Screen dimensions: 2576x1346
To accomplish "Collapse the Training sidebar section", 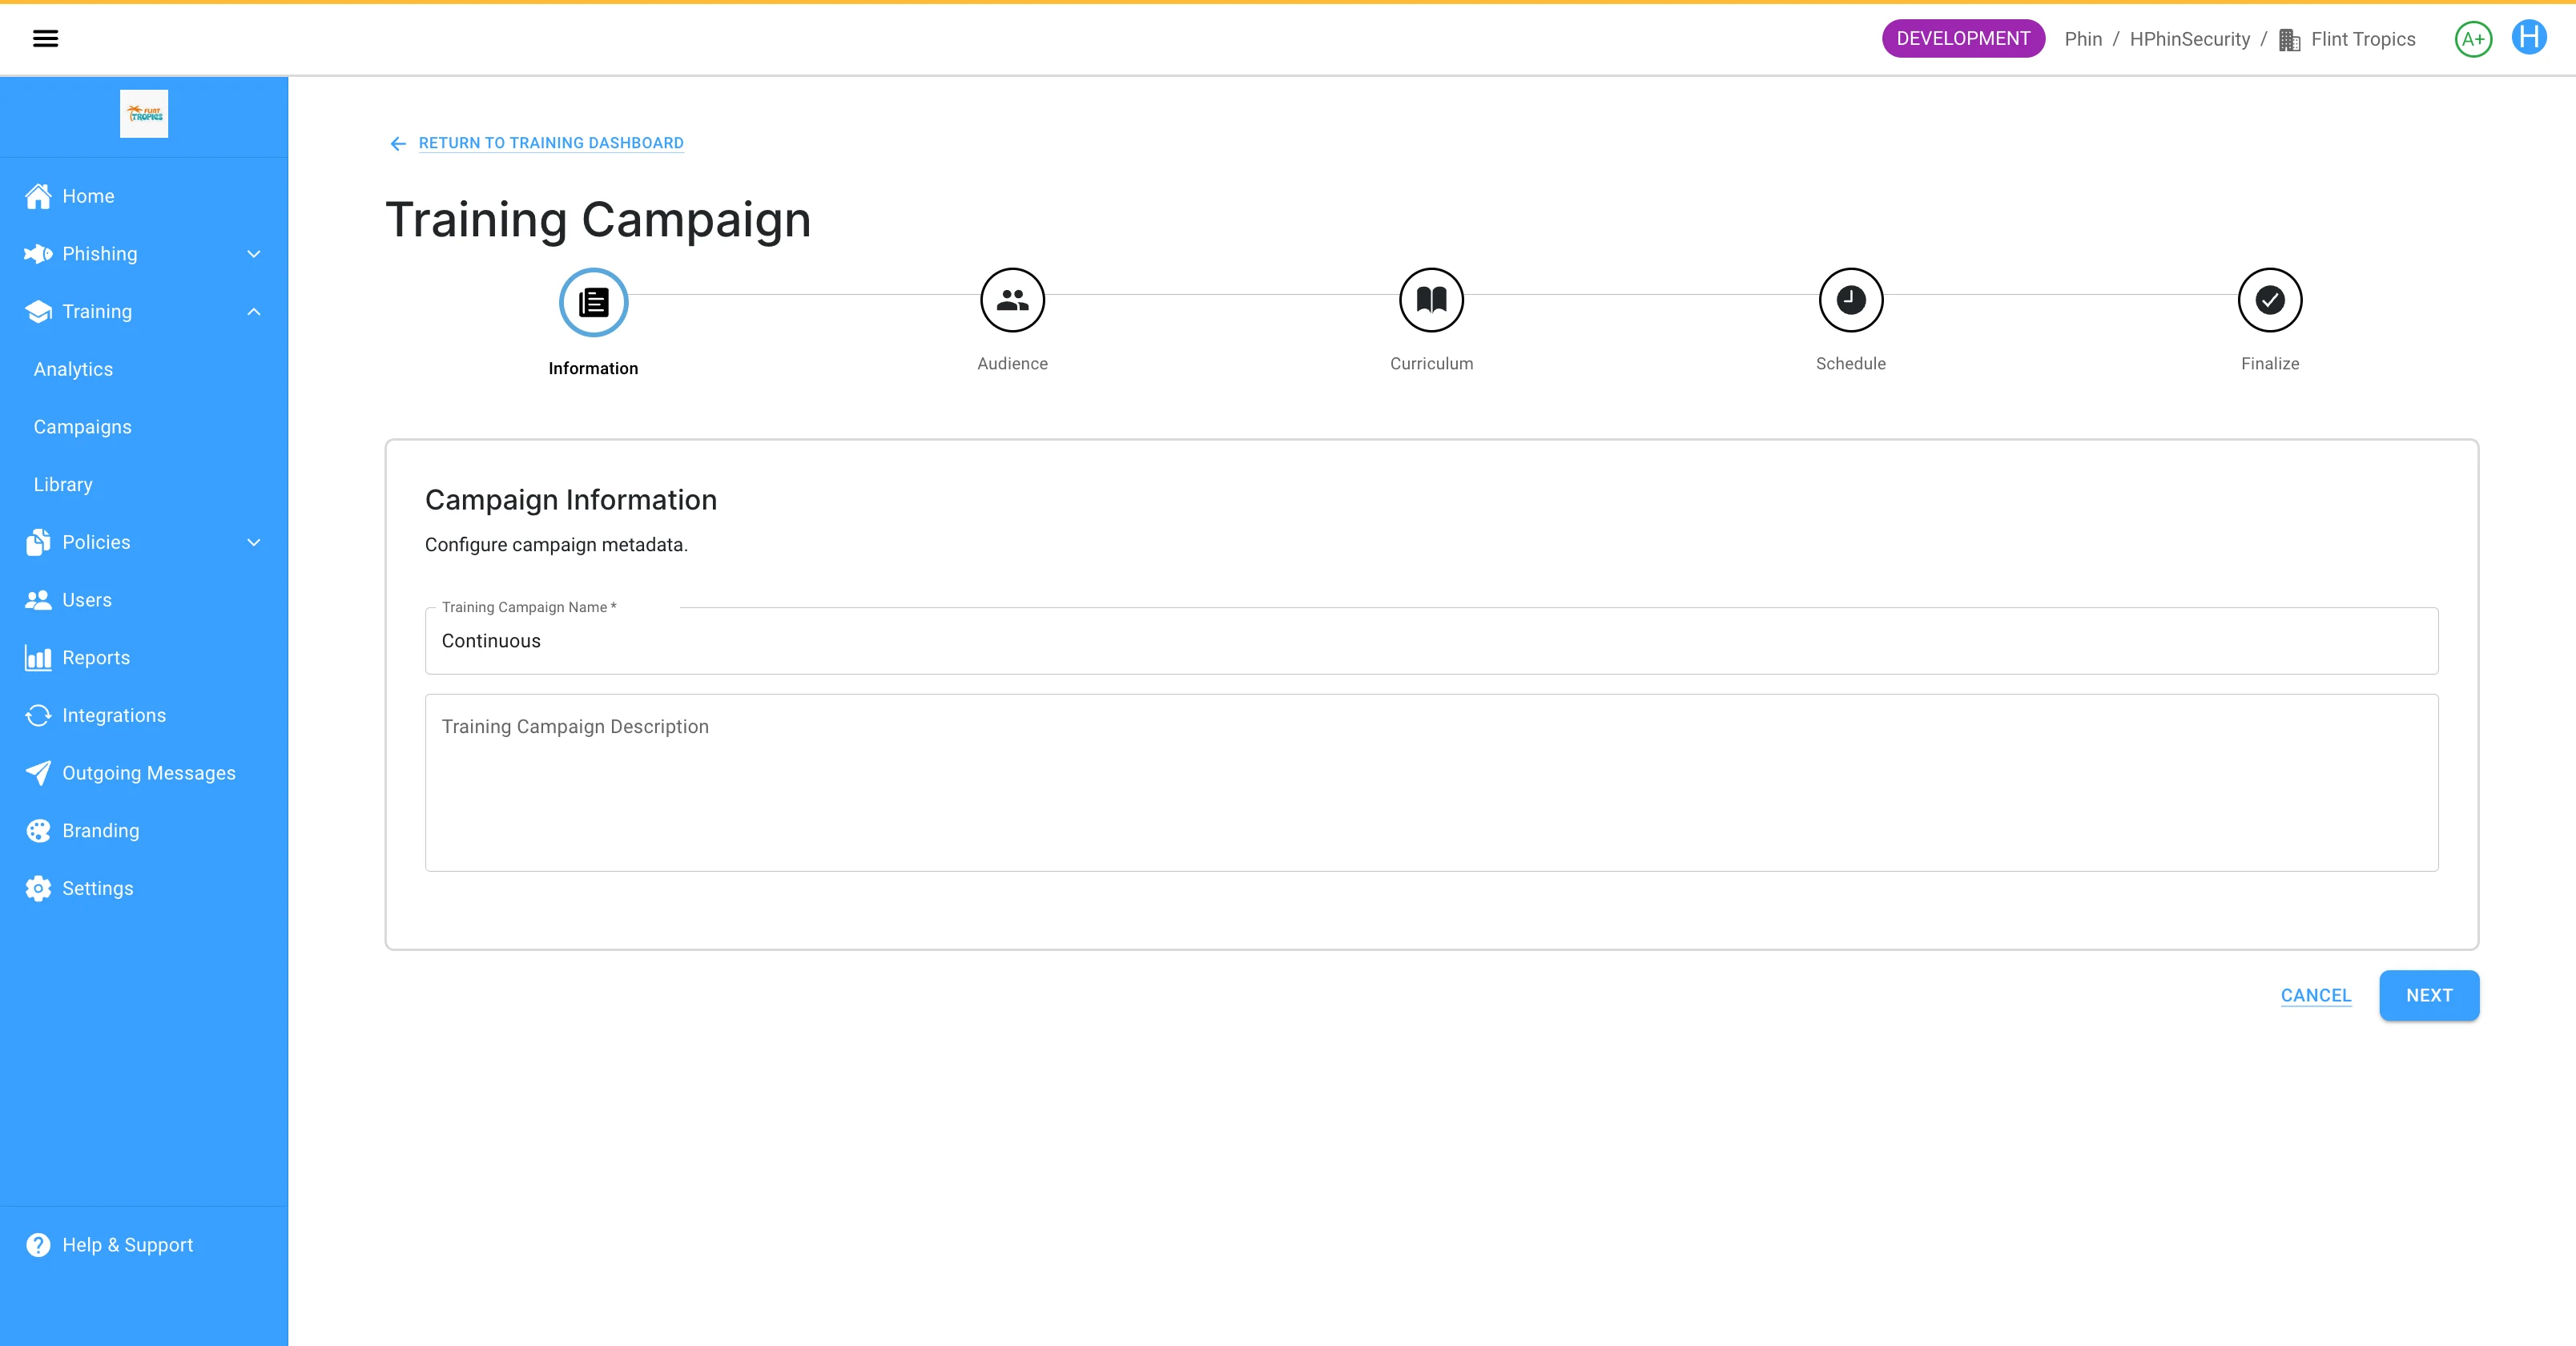I will coord(253,312).
